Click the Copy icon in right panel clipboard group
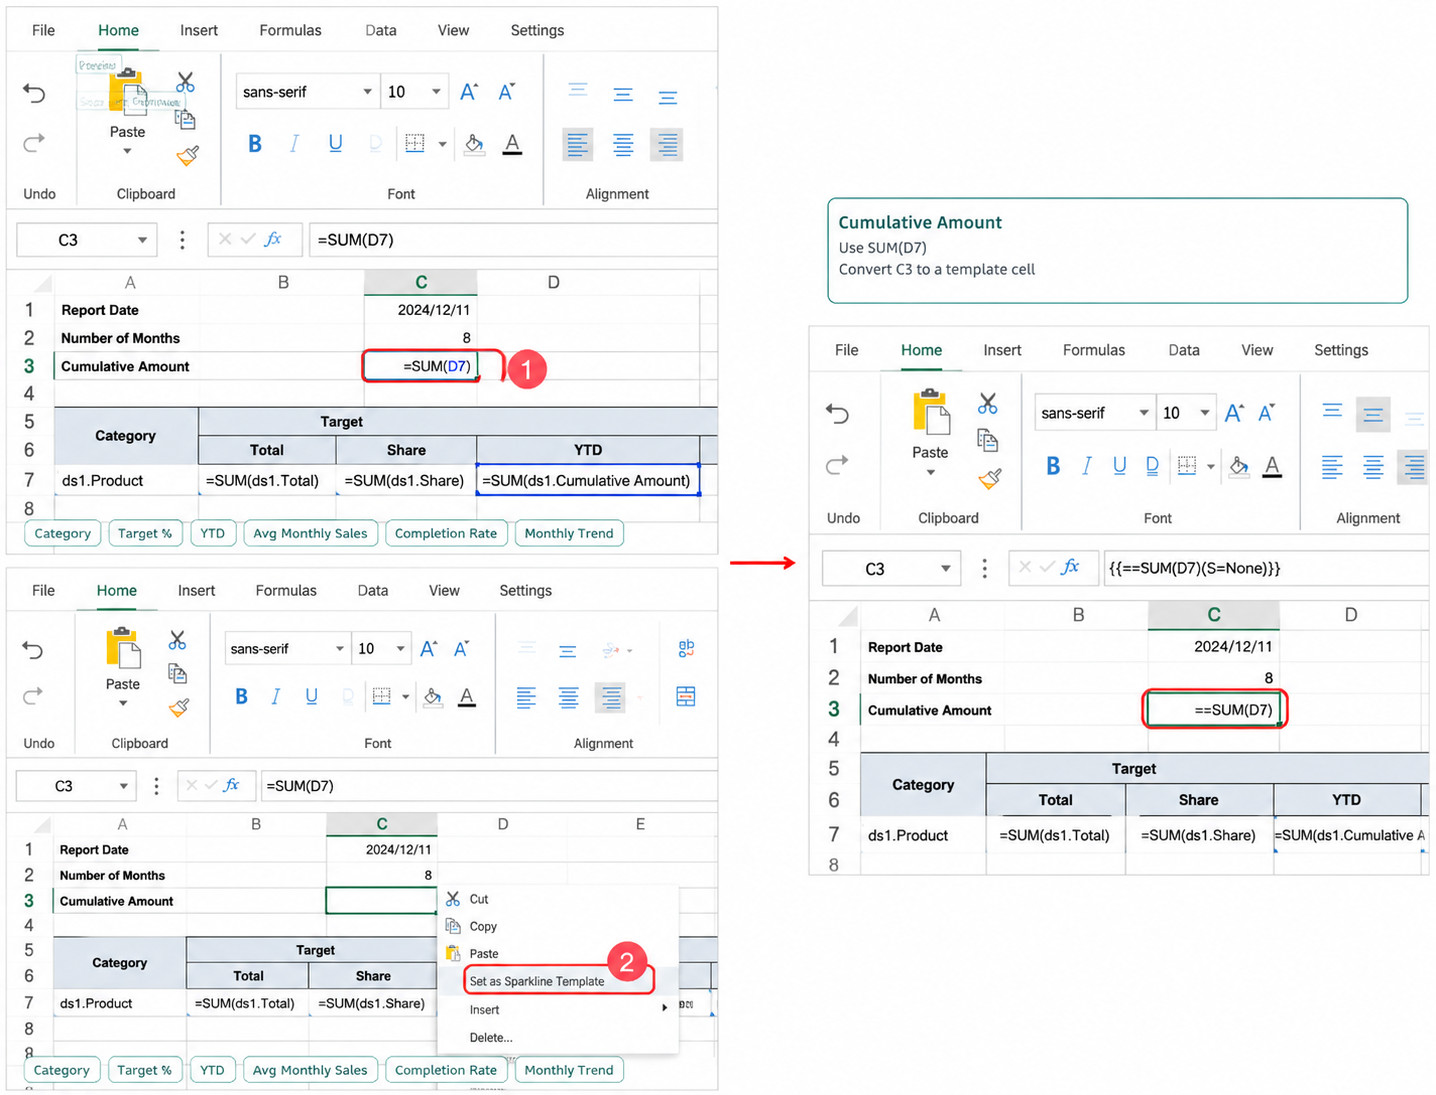Image resolution: width=1436 pixels, height=1095 pixels. pos(987,441)
